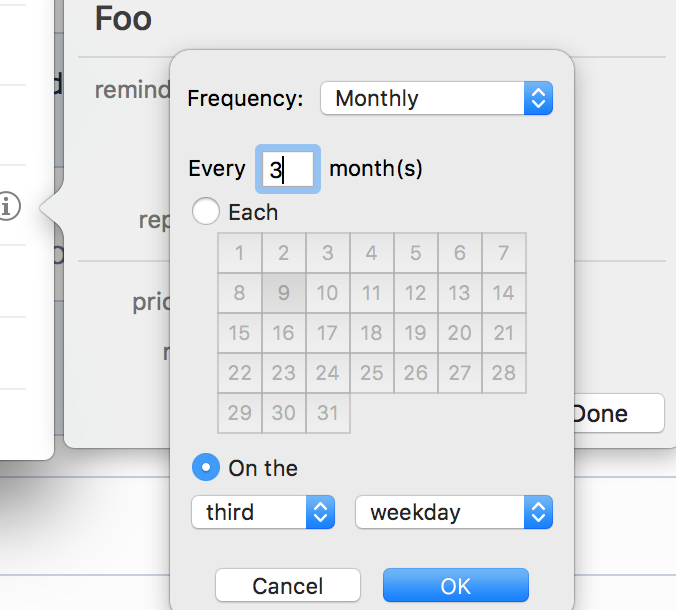Choose day 20 in the day grid
The width and height of the screenshot is (676, 610).
(460, 333)
